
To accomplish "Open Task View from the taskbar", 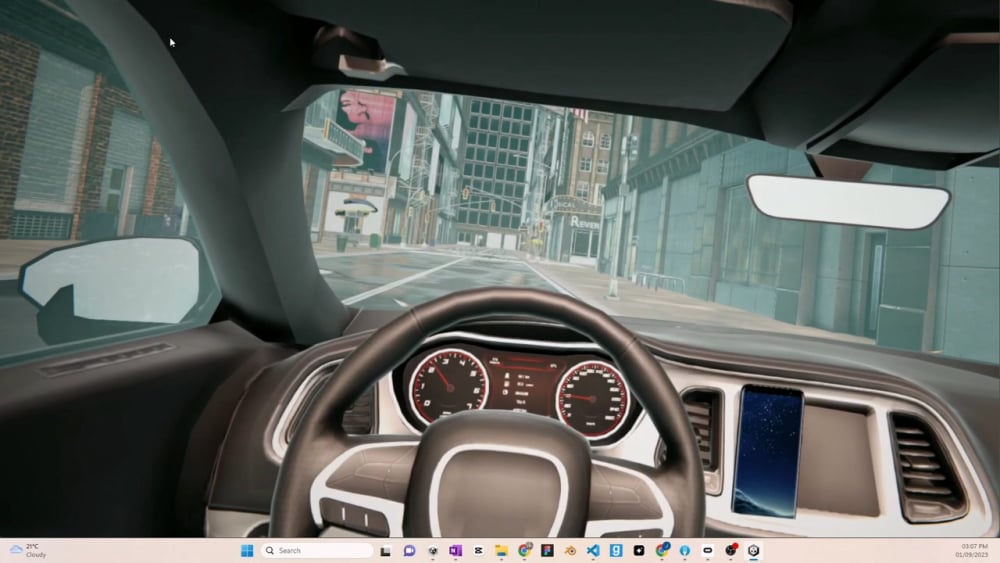I will [385, 551].
